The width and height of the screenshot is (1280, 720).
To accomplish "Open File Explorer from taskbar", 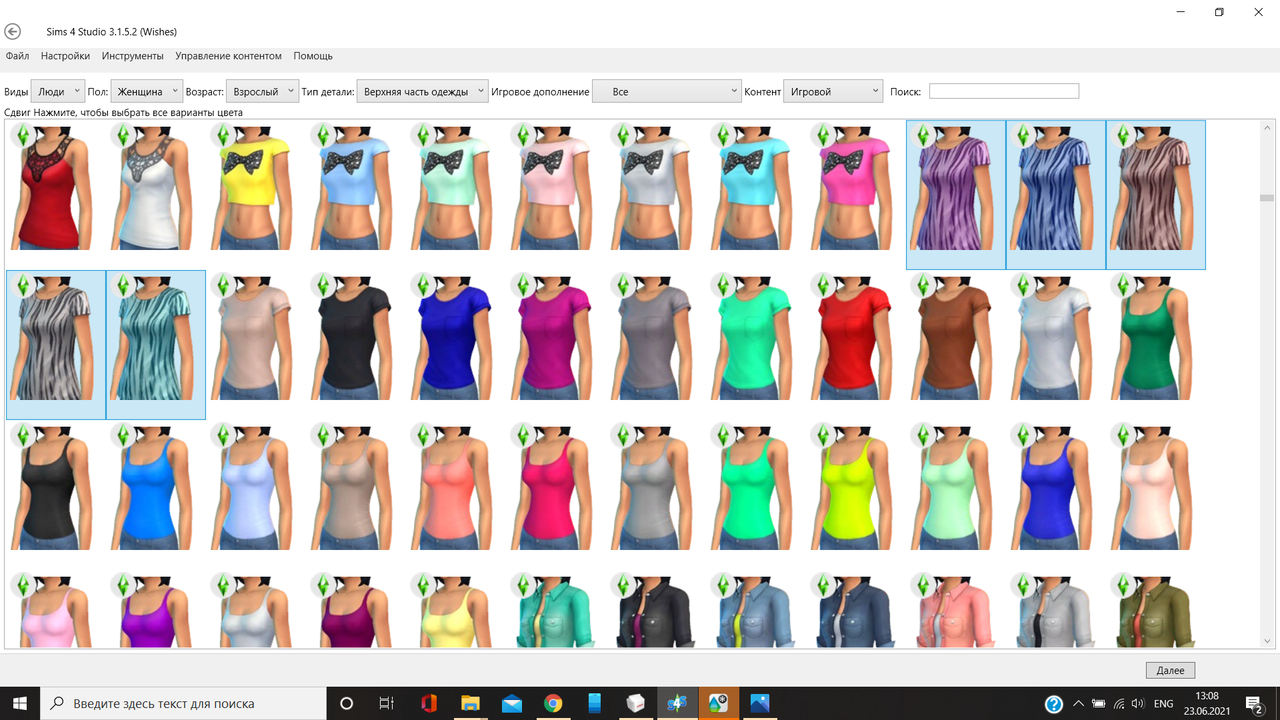I will point(470,703).
